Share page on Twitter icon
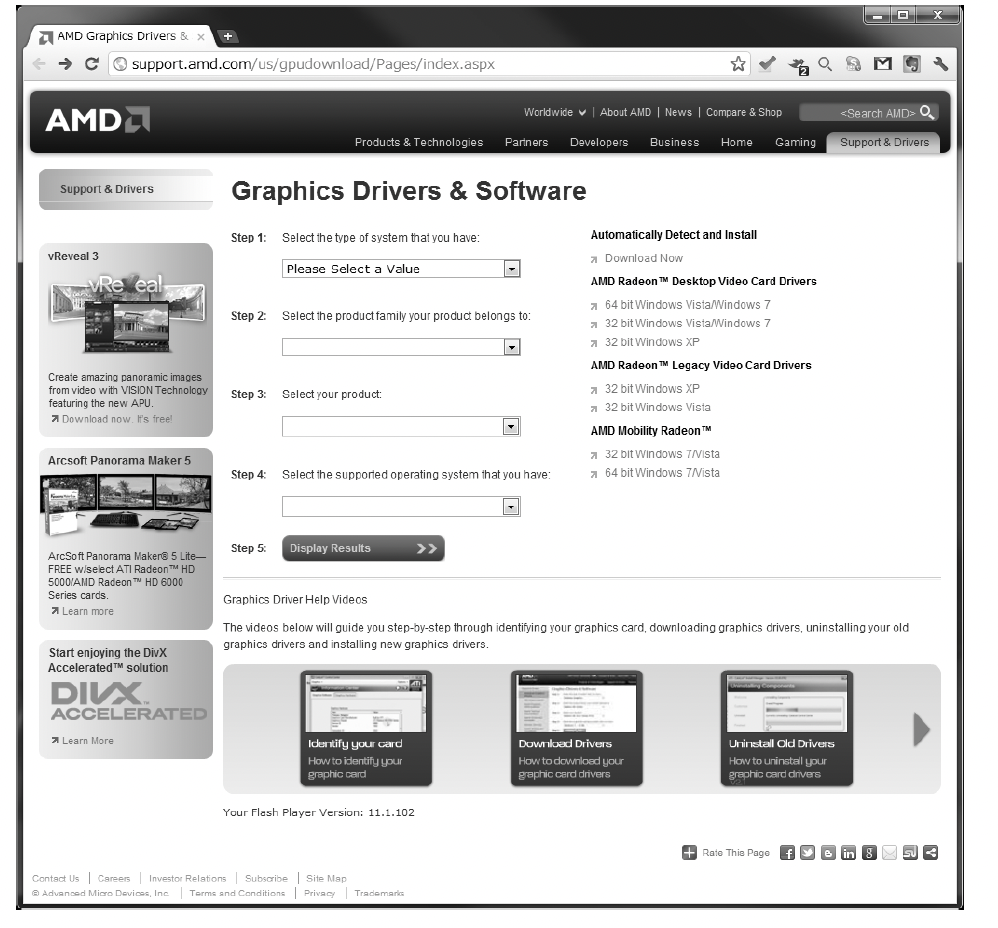998x928 pixels. (808, 853)
